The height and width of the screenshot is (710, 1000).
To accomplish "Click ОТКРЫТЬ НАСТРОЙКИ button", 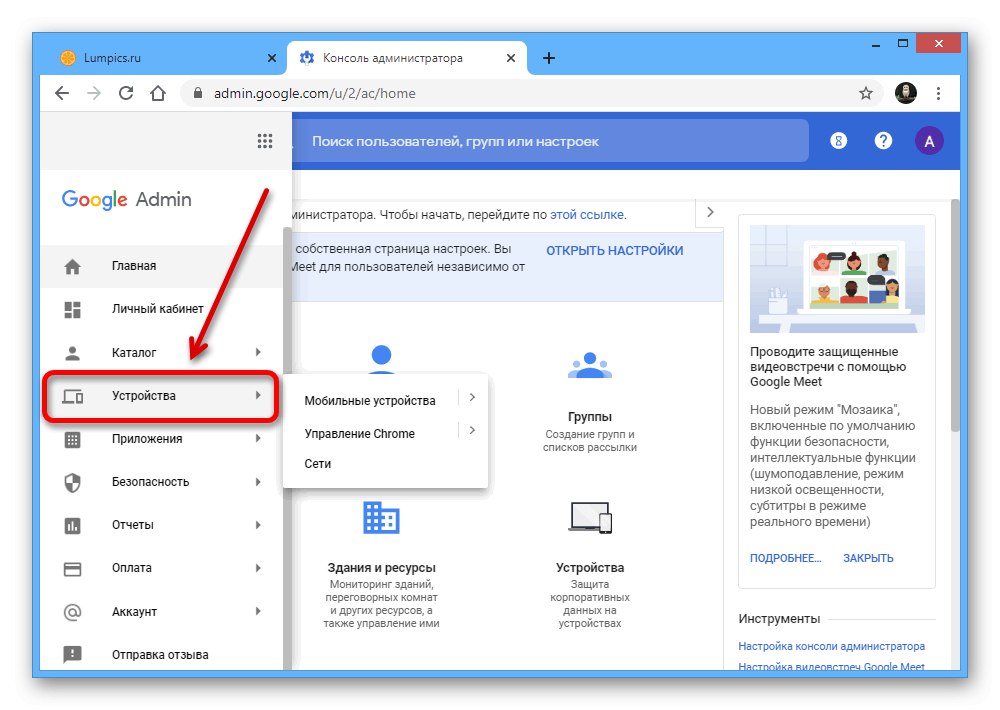I will point(614,251).
